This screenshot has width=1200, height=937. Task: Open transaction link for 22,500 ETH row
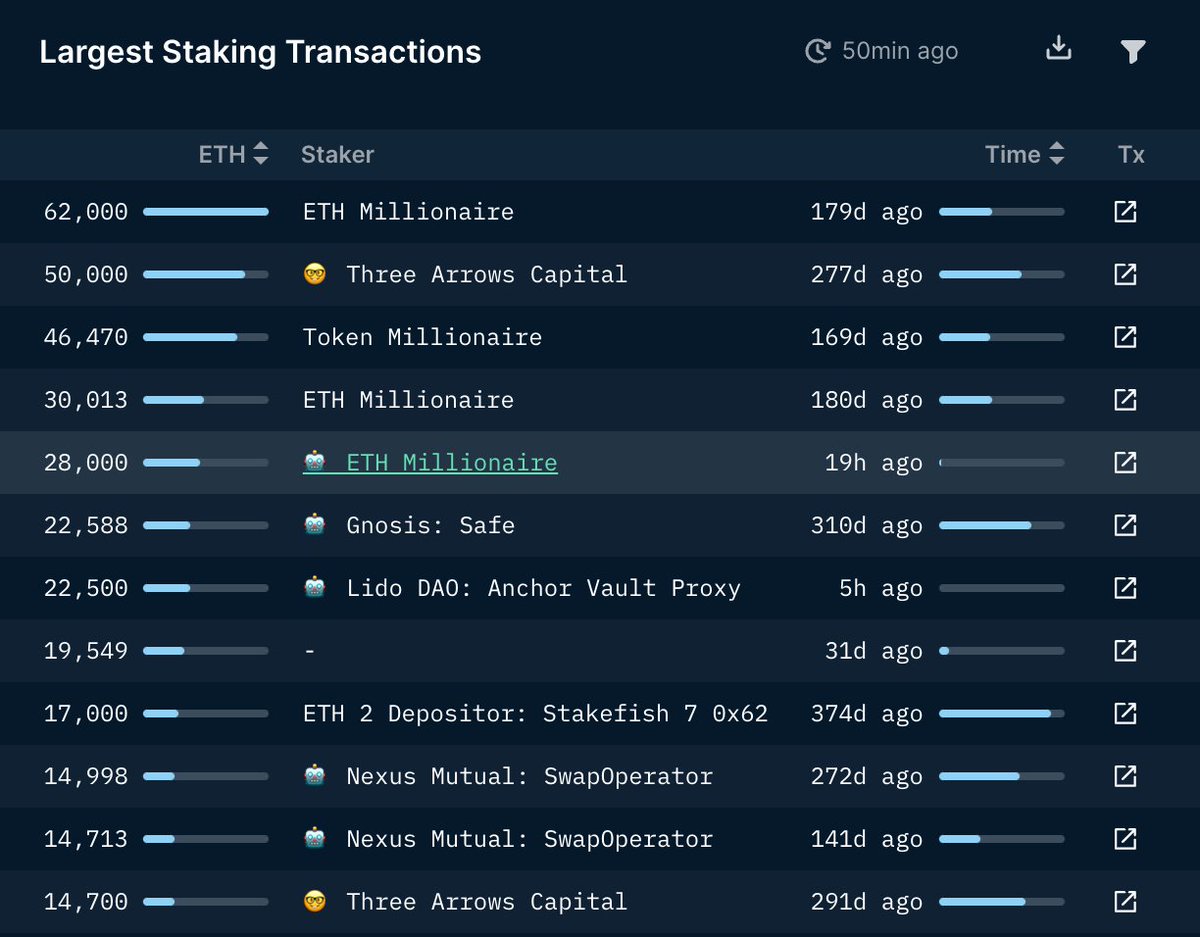pyautogui.click(x=1125, y=588)
